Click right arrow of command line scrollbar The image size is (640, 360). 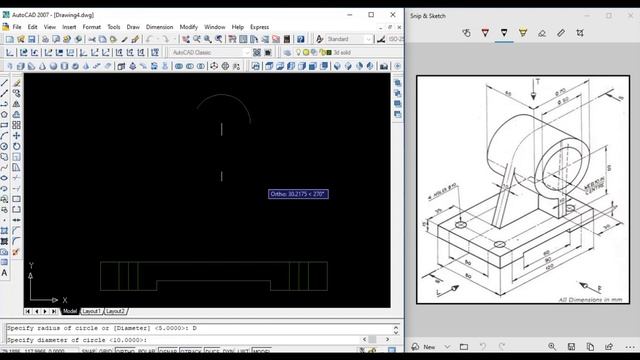point(387,340)
